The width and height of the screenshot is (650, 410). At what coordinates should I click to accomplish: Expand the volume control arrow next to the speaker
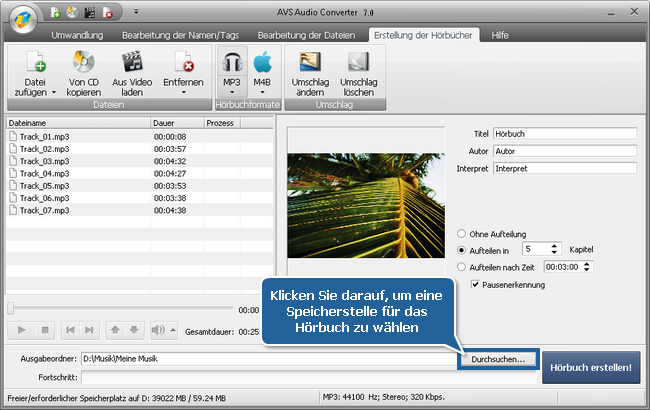coord(173,330)
